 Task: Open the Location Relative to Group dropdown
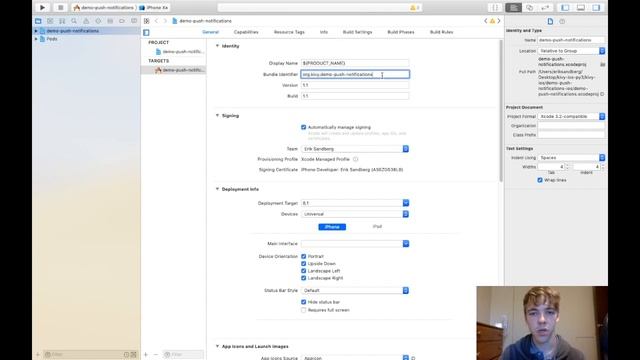point(571,51)
